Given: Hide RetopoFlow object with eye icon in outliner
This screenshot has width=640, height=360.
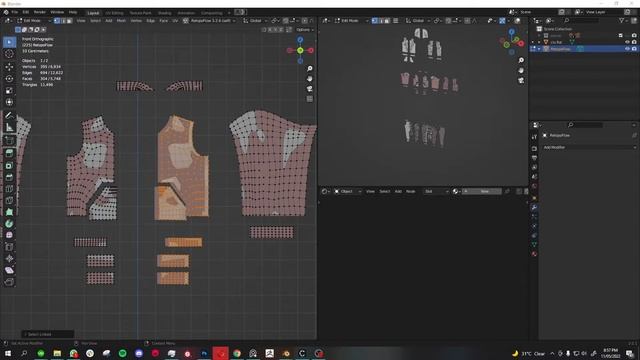Looking at the screenshot, I should pyautogui.click(x=627, y=49).
